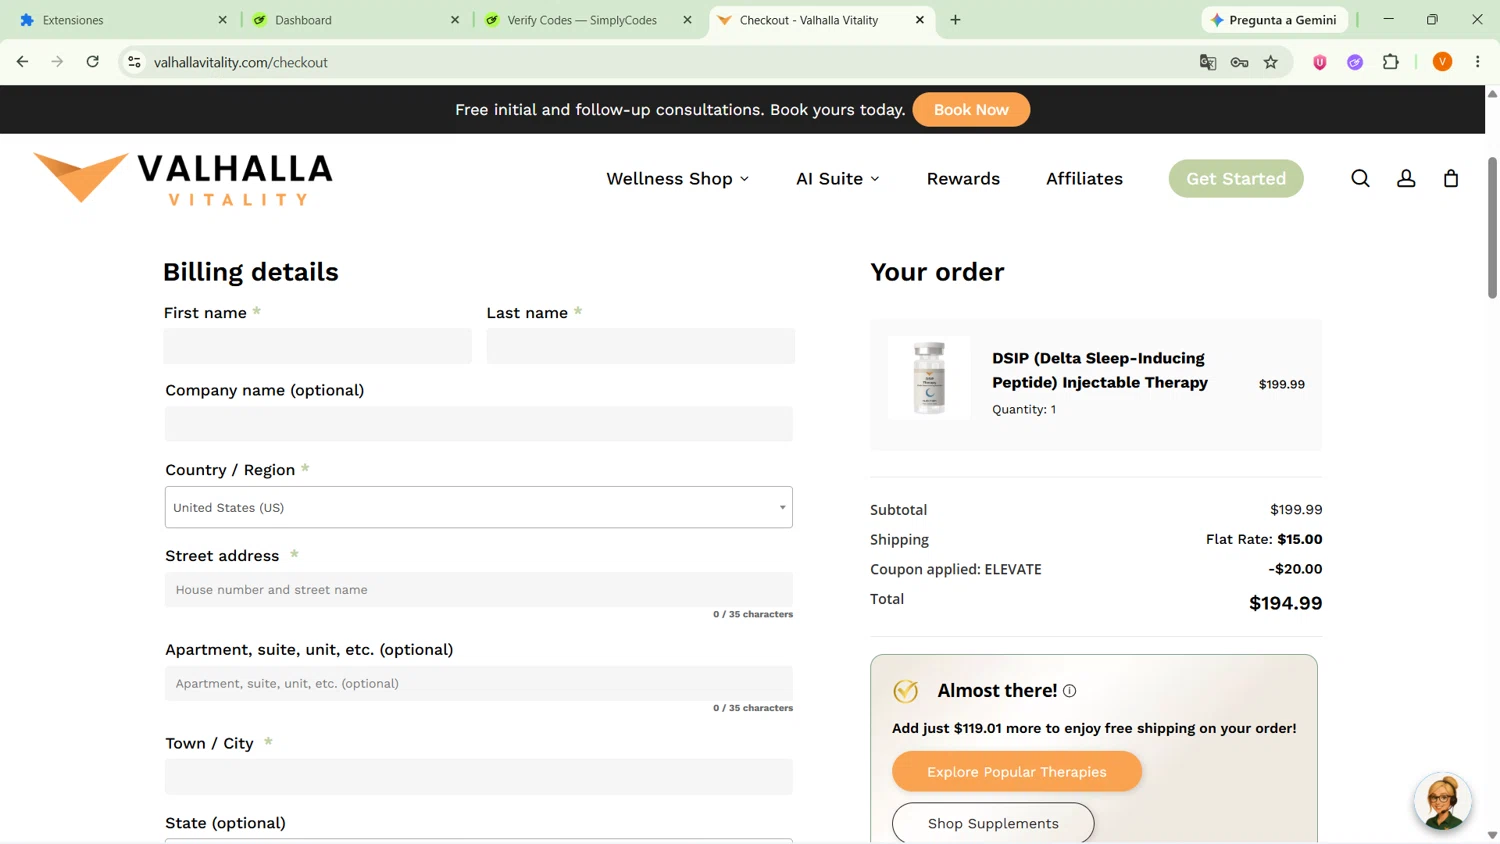
Task: Click the info icon beside Almost there!
Action: click(x=1070, y=691)
